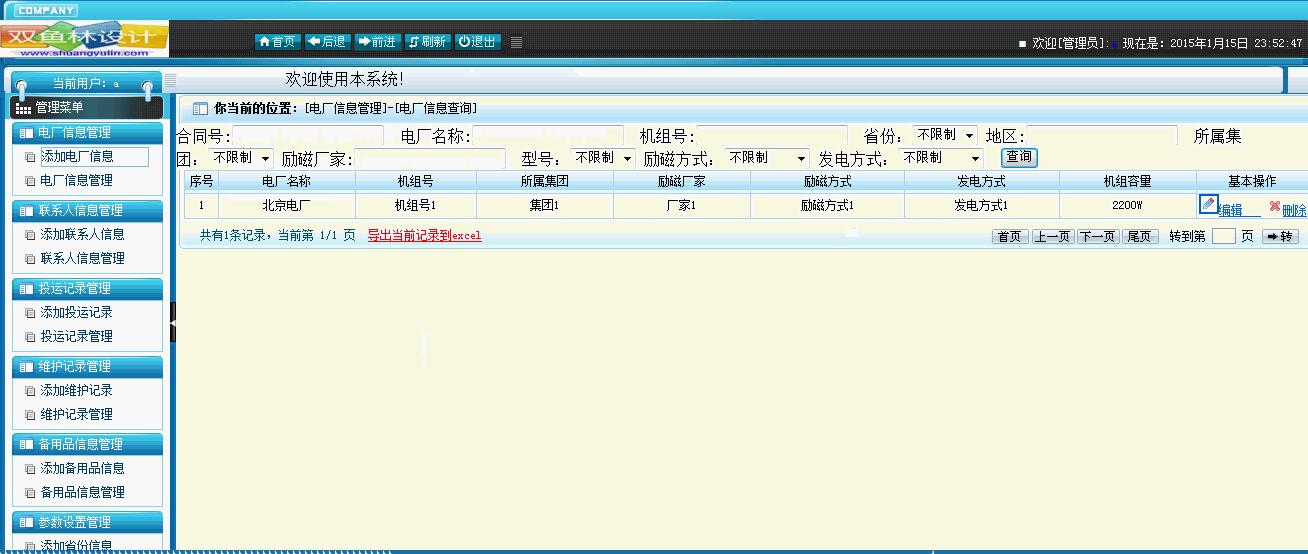The height and width of the screenshot is (554, 1308).
Task: Open the 型号 dropdown
Action: [603, 158]
